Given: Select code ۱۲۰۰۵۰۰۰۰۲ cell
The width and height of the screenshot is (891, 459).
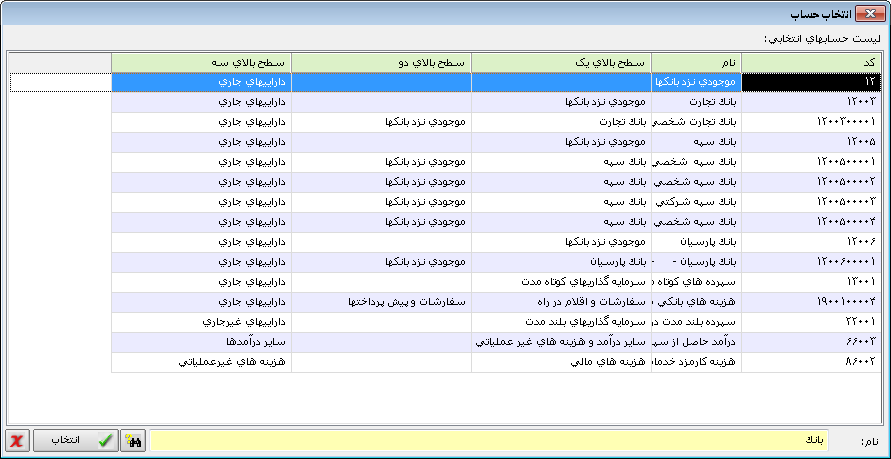Looking at the screenshot, I should [x=811, y=182].
